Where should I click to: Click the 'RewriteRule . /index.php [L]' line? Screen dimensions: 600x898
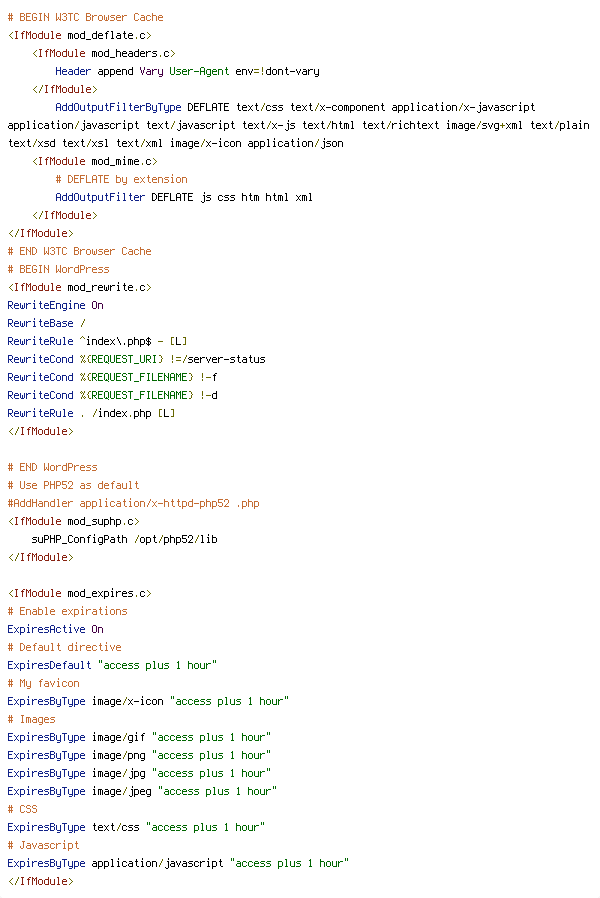tap(91, 413)
